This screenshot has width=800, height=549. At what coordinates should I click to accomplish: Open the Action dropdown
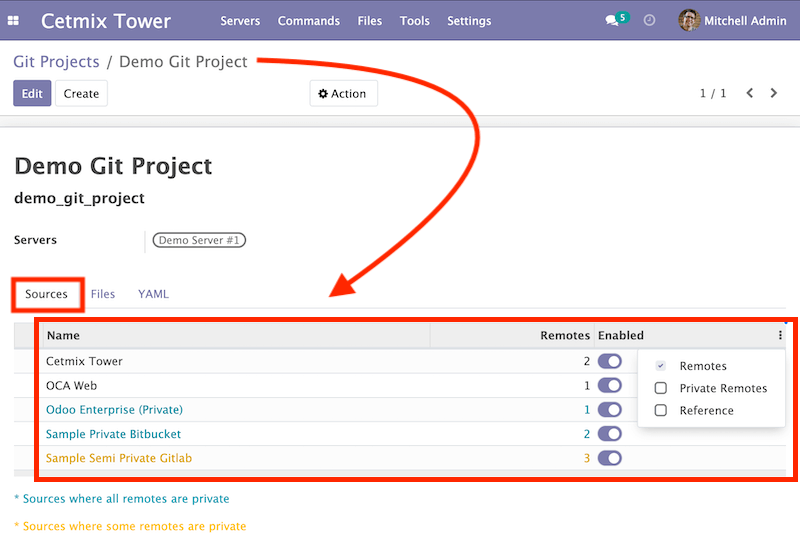343,93
